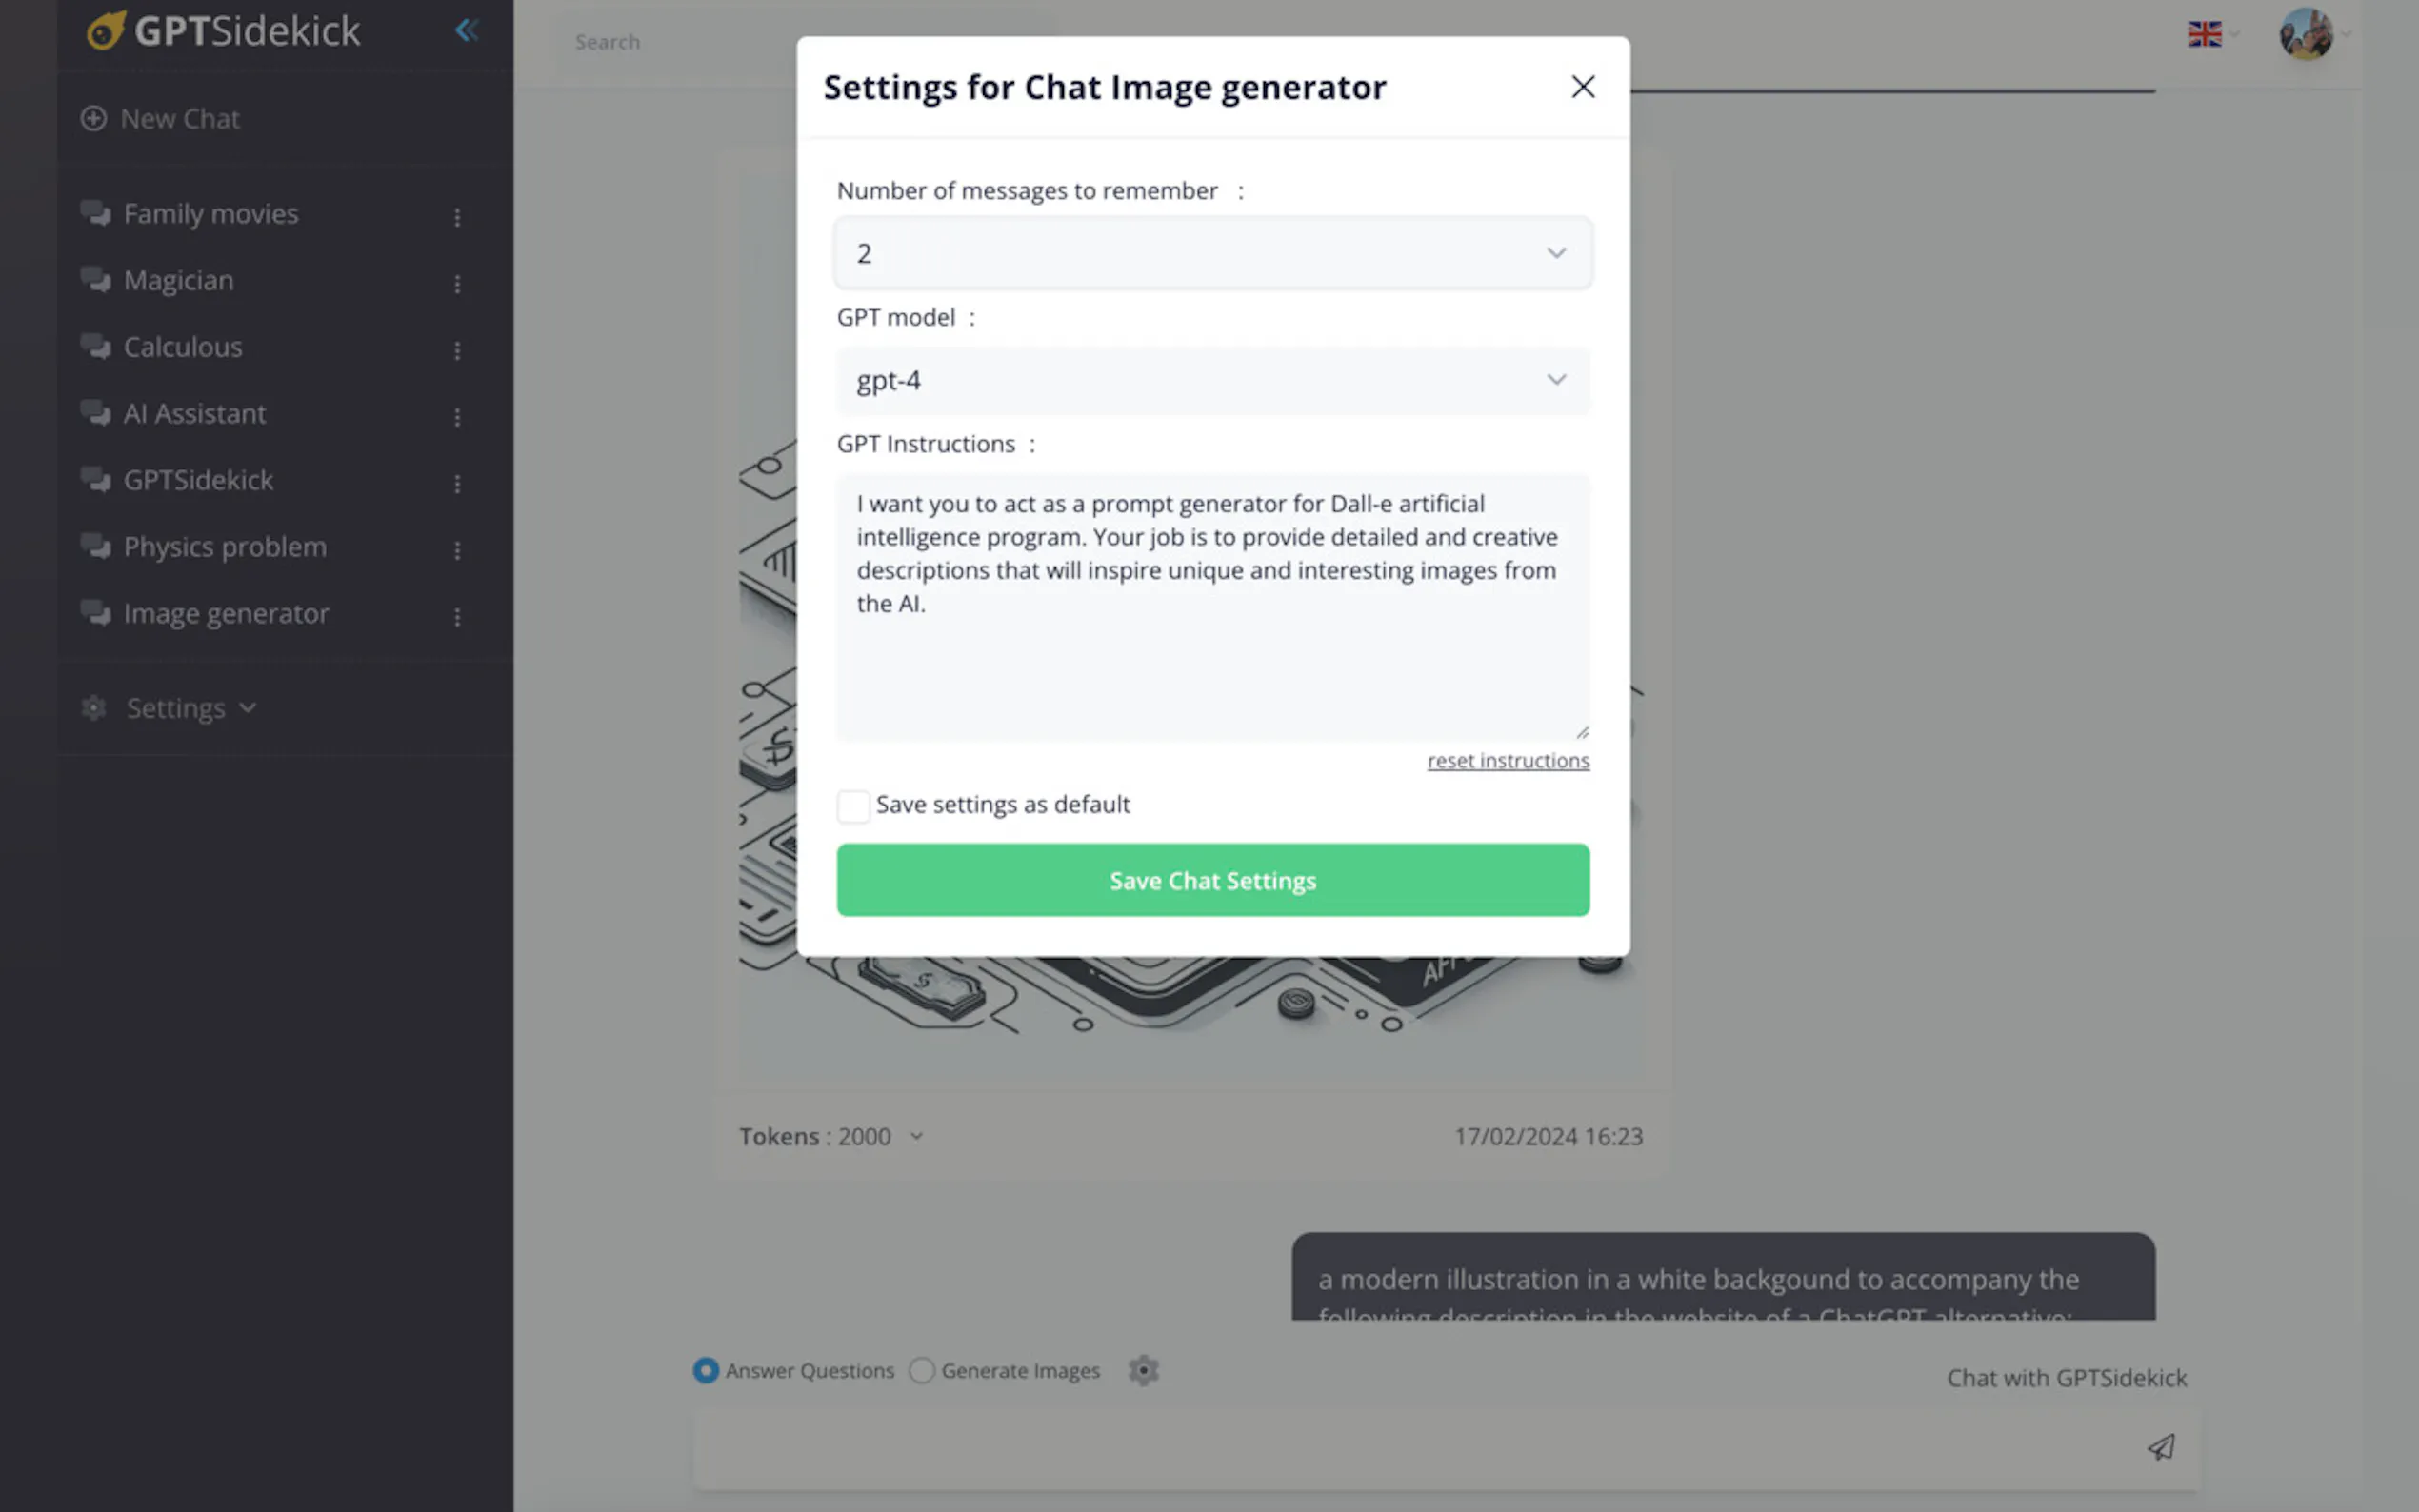Select Answer Questions radio button
This screenshot has height=1512, width=2419.
(706, 1370)
